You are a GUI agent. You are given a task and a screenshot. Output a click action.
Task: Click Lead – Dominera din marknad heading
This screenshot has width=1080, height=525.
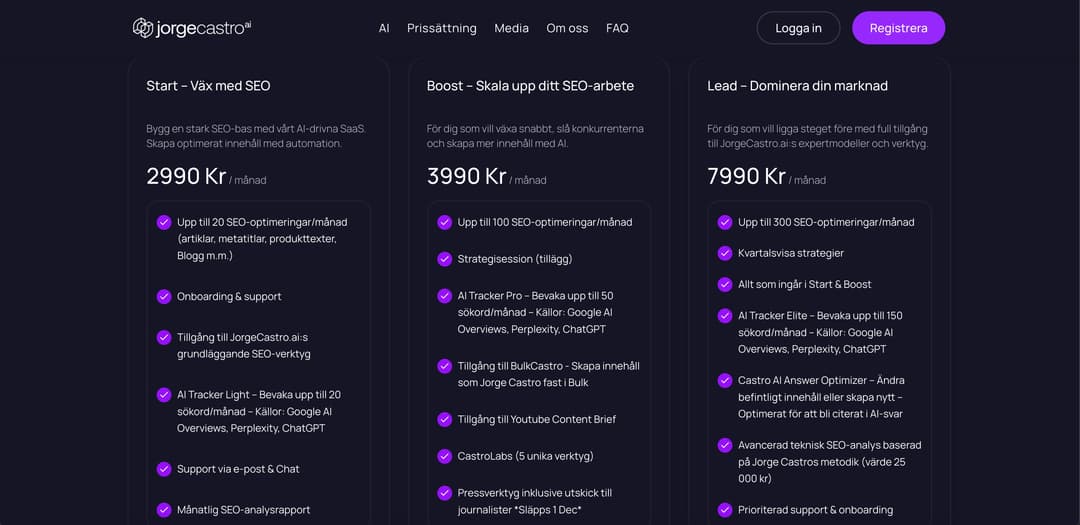798,86
